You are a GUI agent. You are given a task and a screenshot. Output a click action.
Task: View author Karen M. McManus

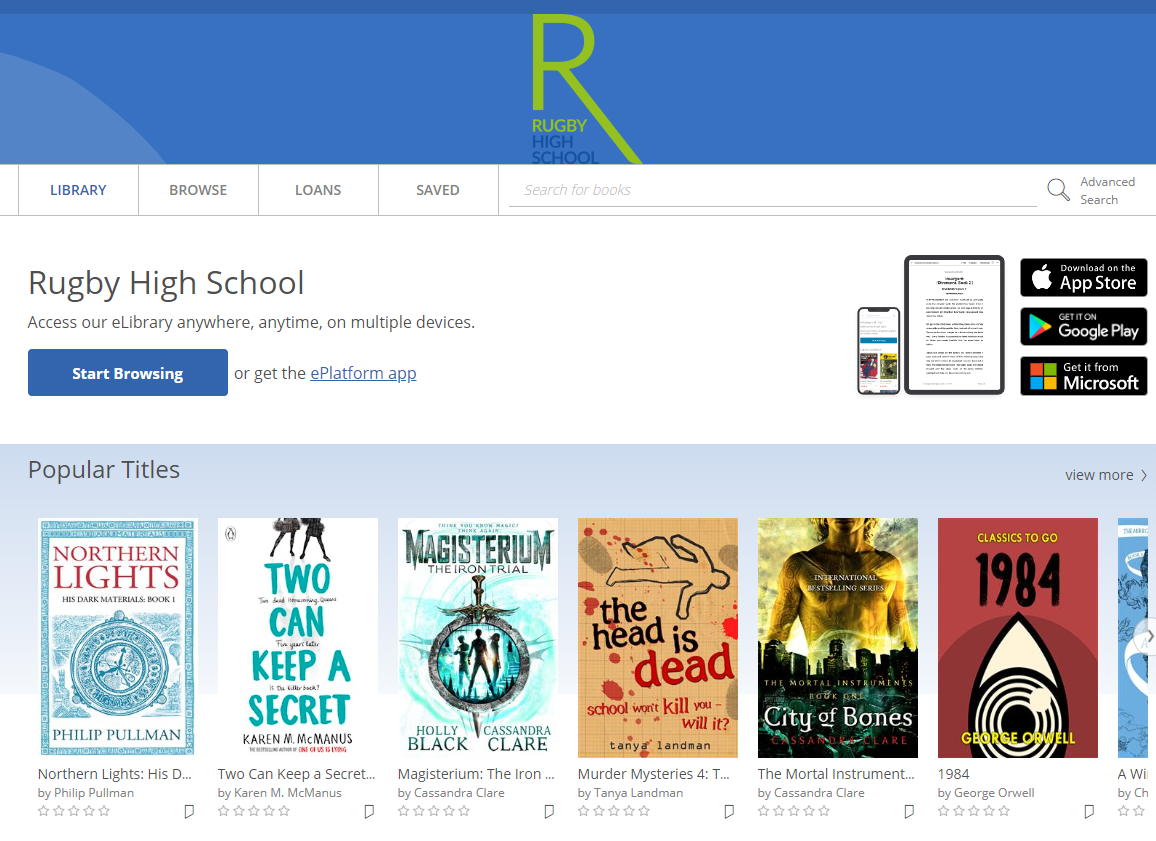pyautogui.click(x=288, y=793)
